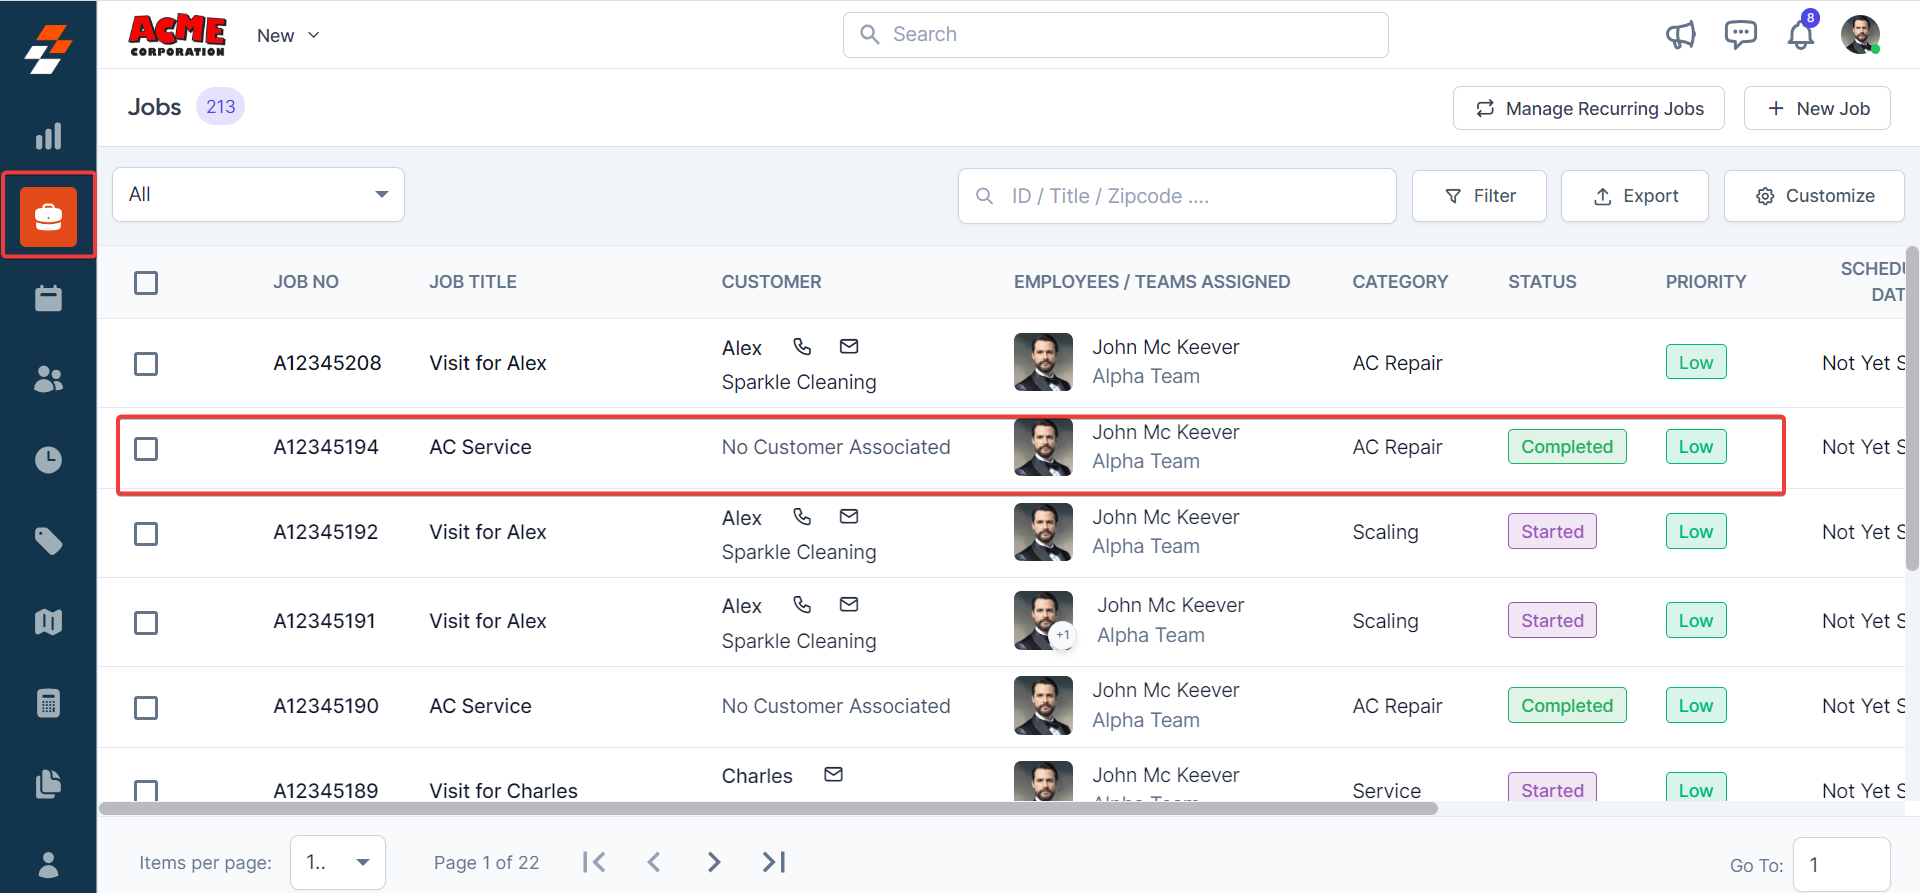
Task: Select the checkbox for job A12345191
Action: (146, 623)
